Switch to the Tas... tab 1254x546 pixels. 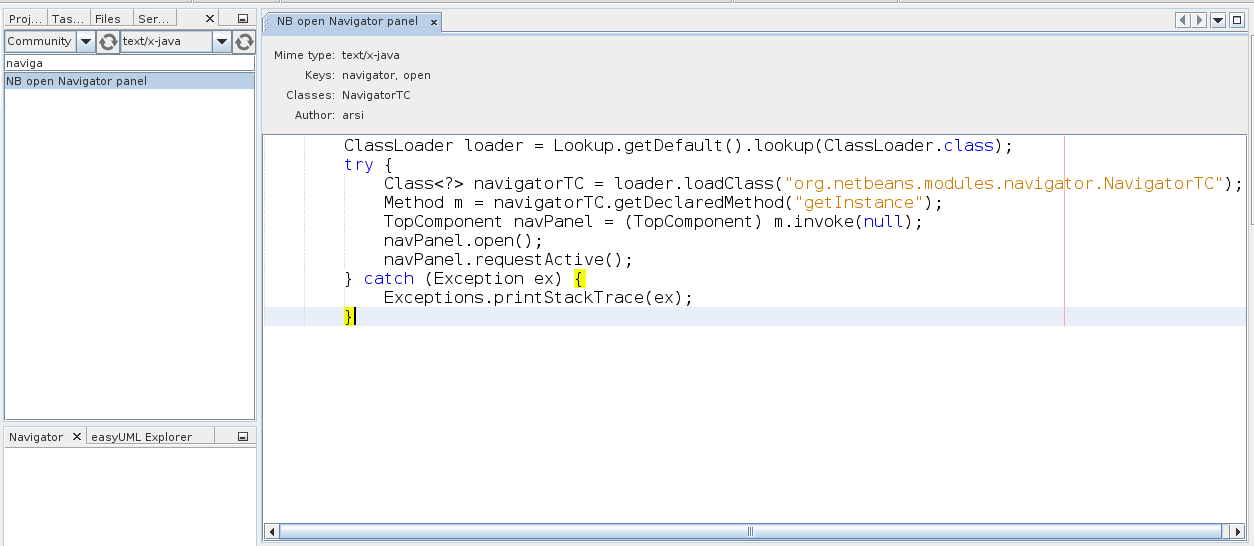pyautogui.click(x=68, y=19)
